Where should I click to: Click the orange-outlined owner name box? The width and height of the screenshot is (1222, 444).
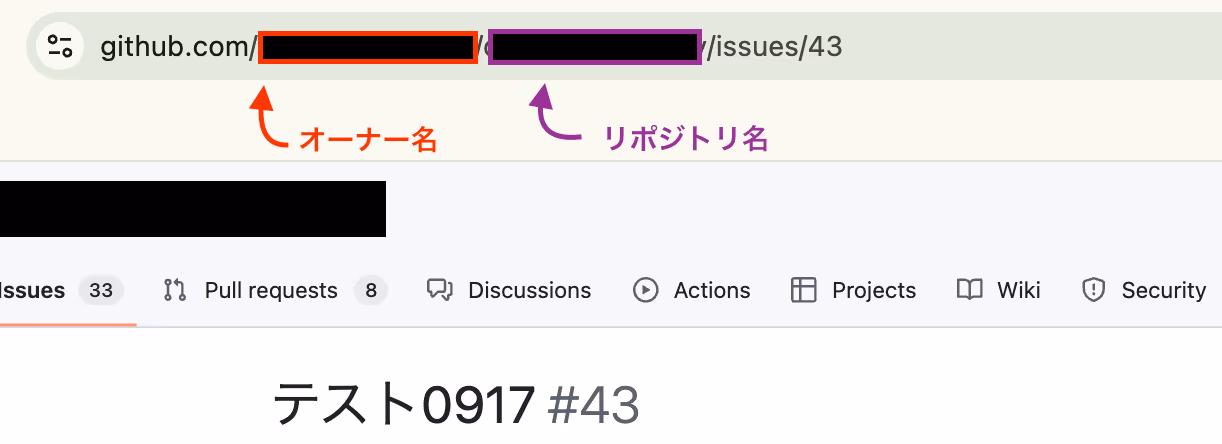368,47
